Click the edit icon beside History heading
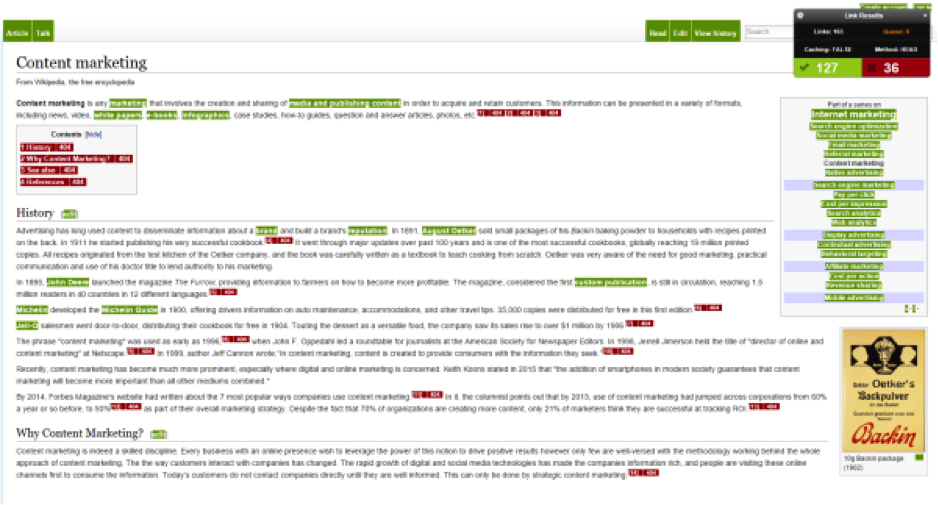The width and height of the screenshot is (938, 505). [x=69, y=214]
